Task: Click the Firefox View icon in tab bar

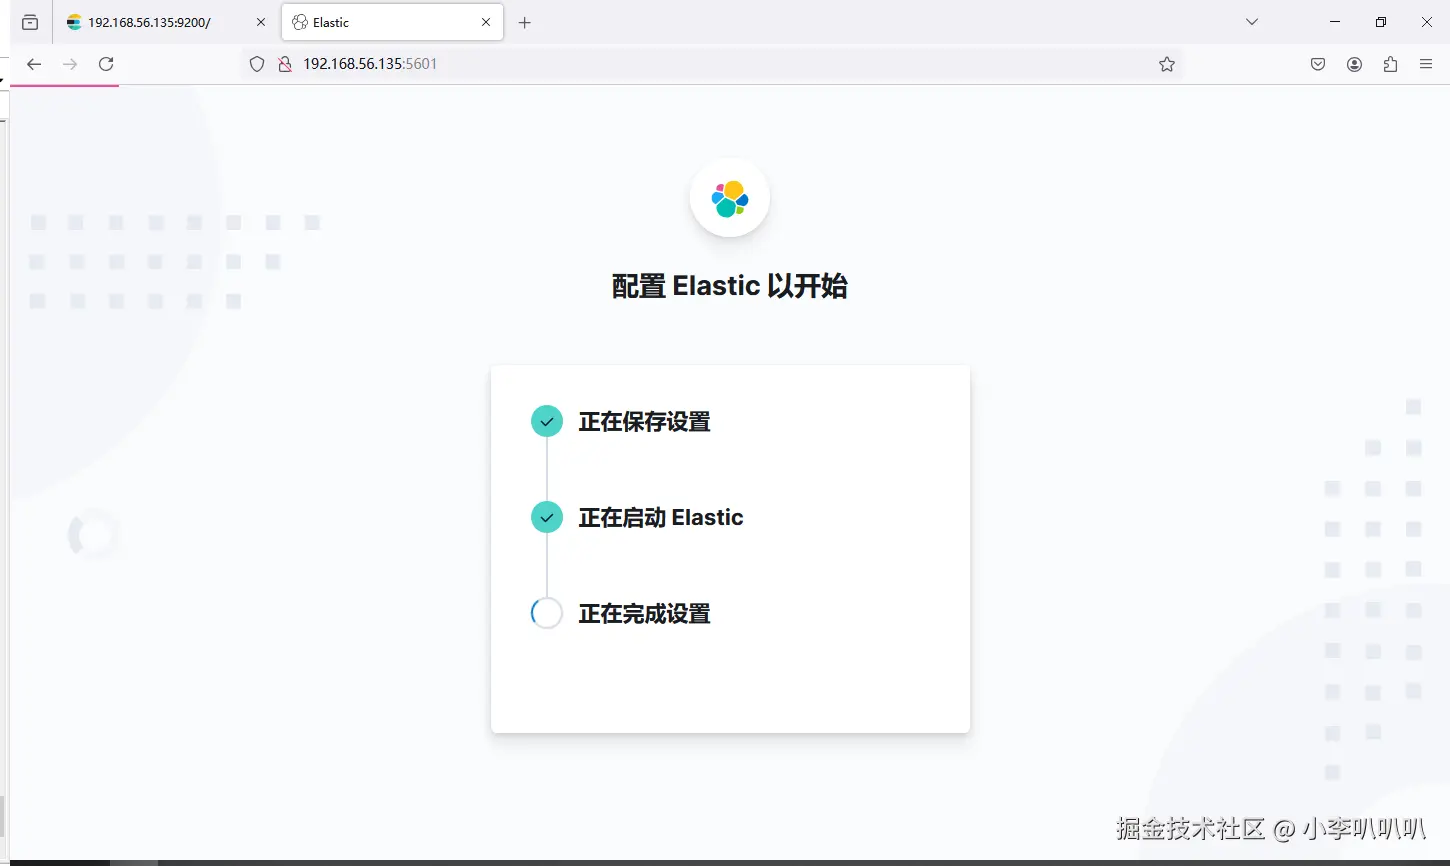Action: pyautogui.click(x=30, y=22)
